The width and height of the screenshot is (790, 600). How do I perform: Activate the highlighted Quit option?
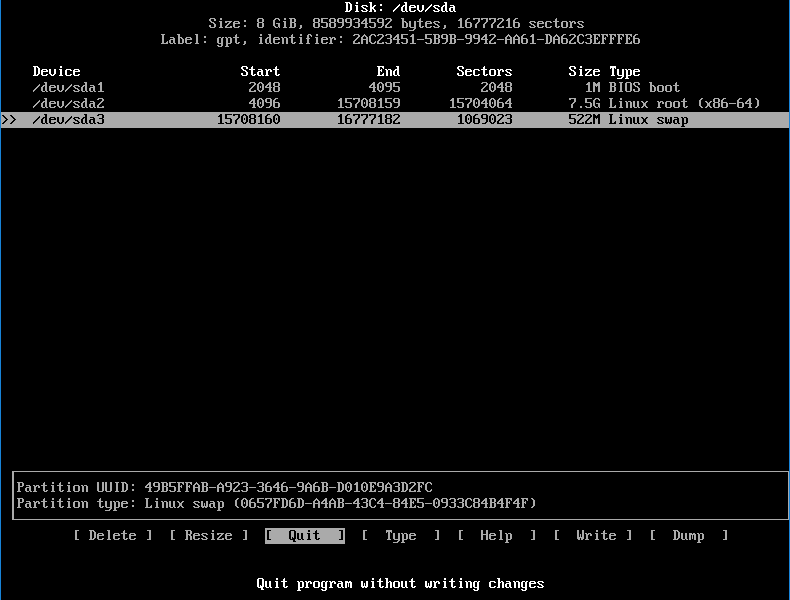click(305, 535)
